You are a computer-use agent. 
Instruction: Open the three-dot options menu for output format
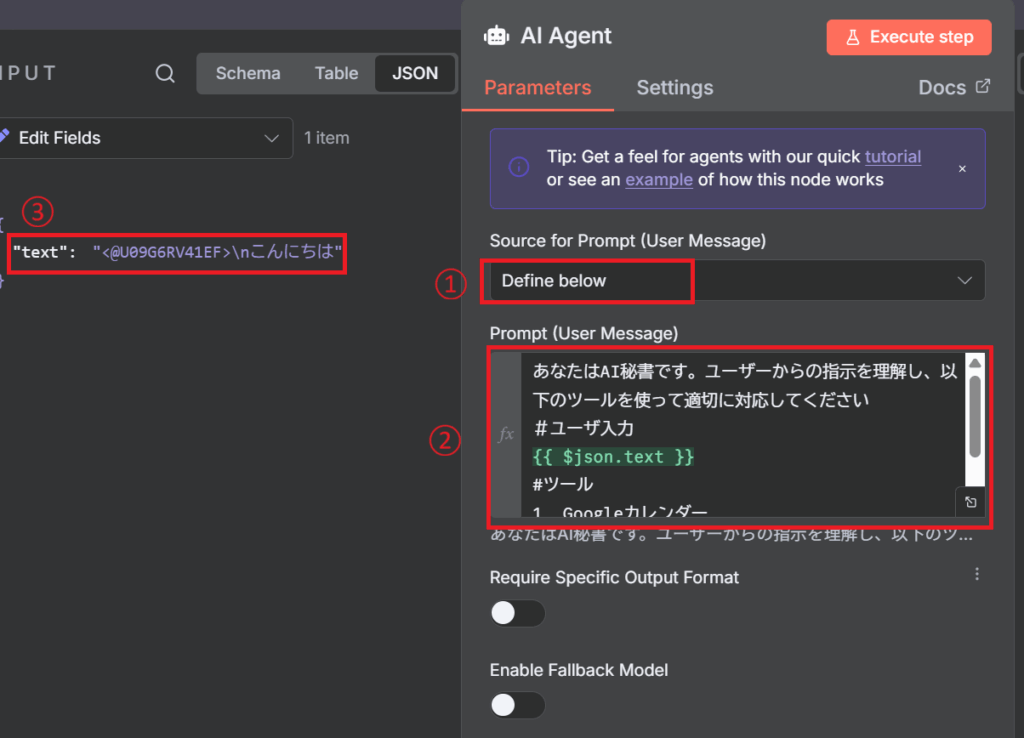(977, 574)
